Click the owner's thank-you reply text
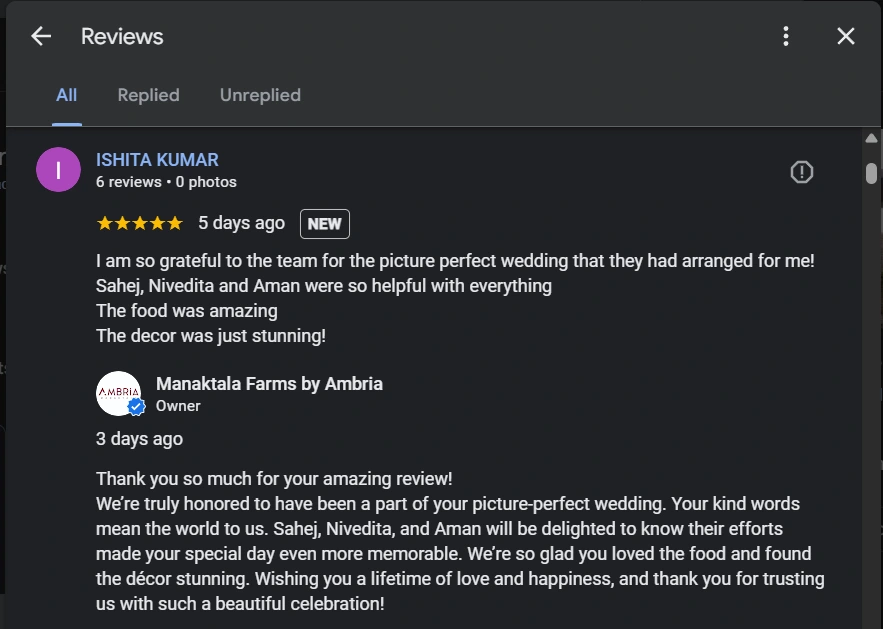Screen dimensions: 883x629 coord(460,541)
